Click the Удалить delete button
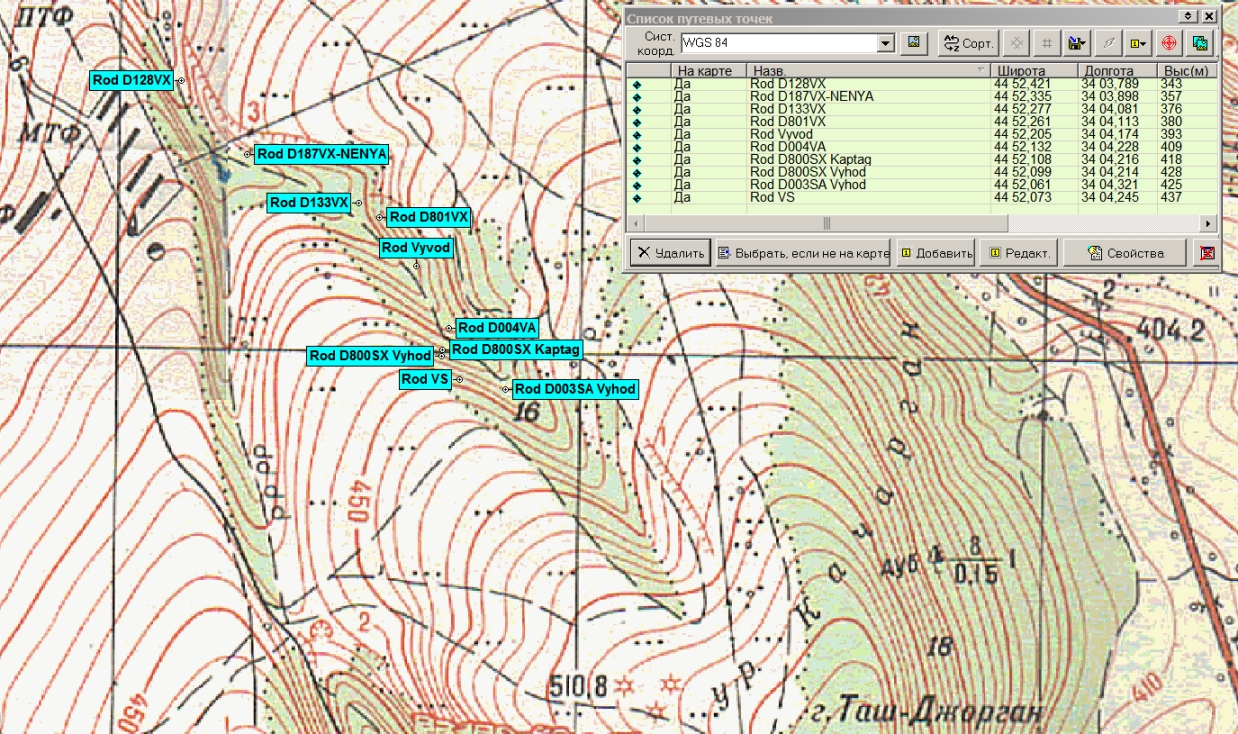This screenshot has width=1238, height=734. pyautogui.click(x=670, y=253)
